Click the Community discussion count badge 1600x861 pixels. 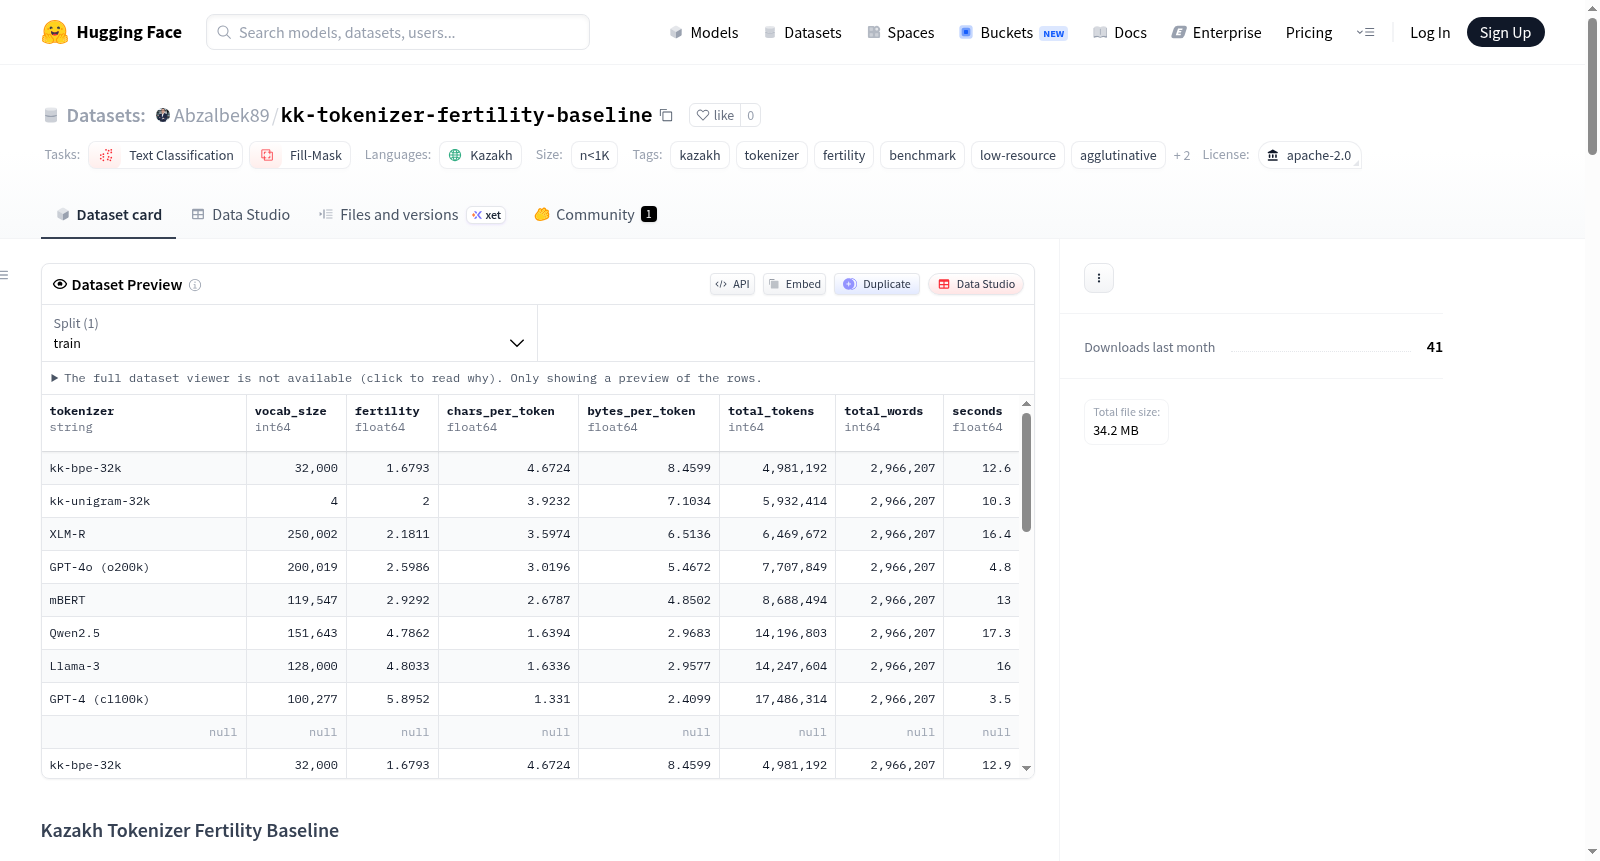pos(649,214)
